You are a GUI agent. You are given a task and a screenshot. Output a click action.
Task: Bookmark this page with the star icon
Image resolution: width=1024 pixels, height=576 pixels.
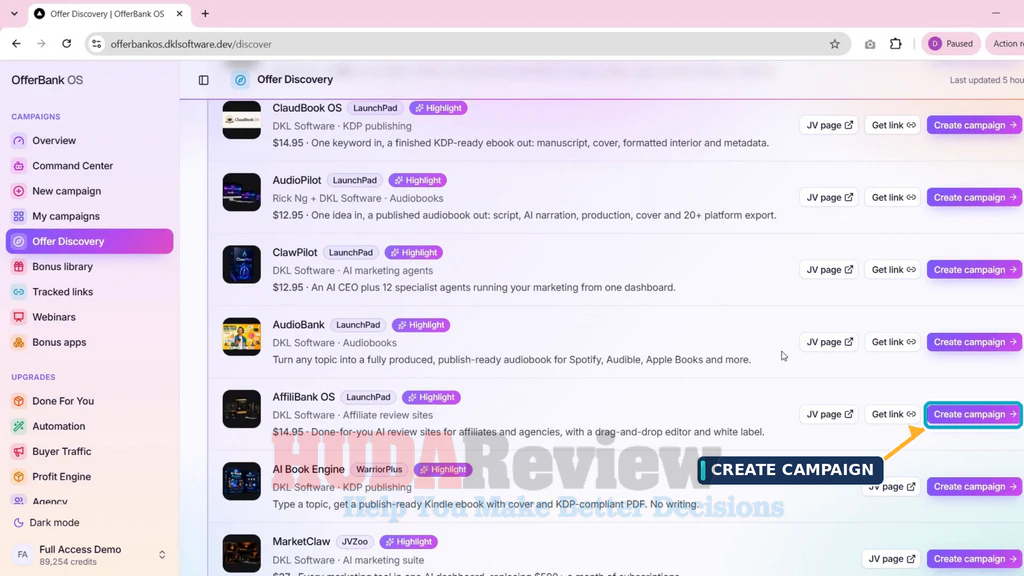tap(835, 44)
